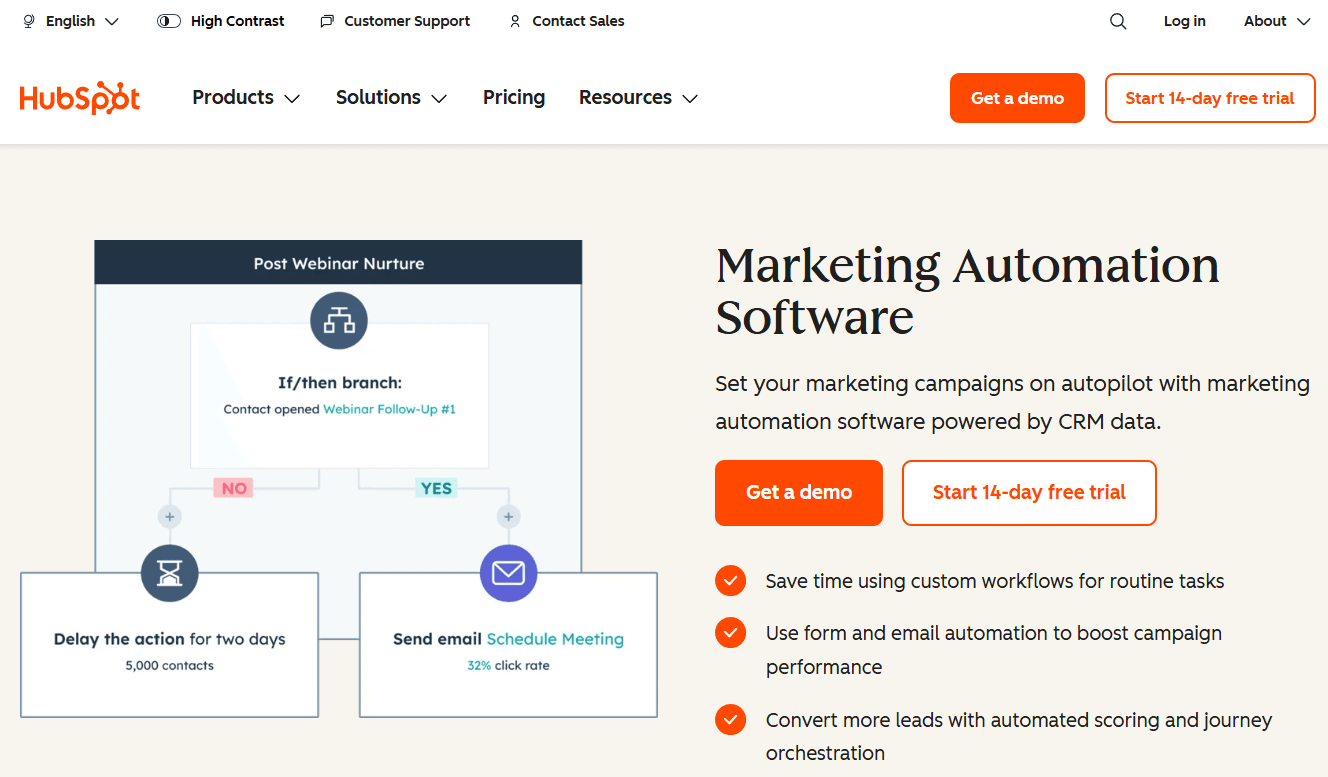This screenshot has height=777, width=1328.
Task: Click the plus connector under the NO branch
Action: click(x=170, y=516)
